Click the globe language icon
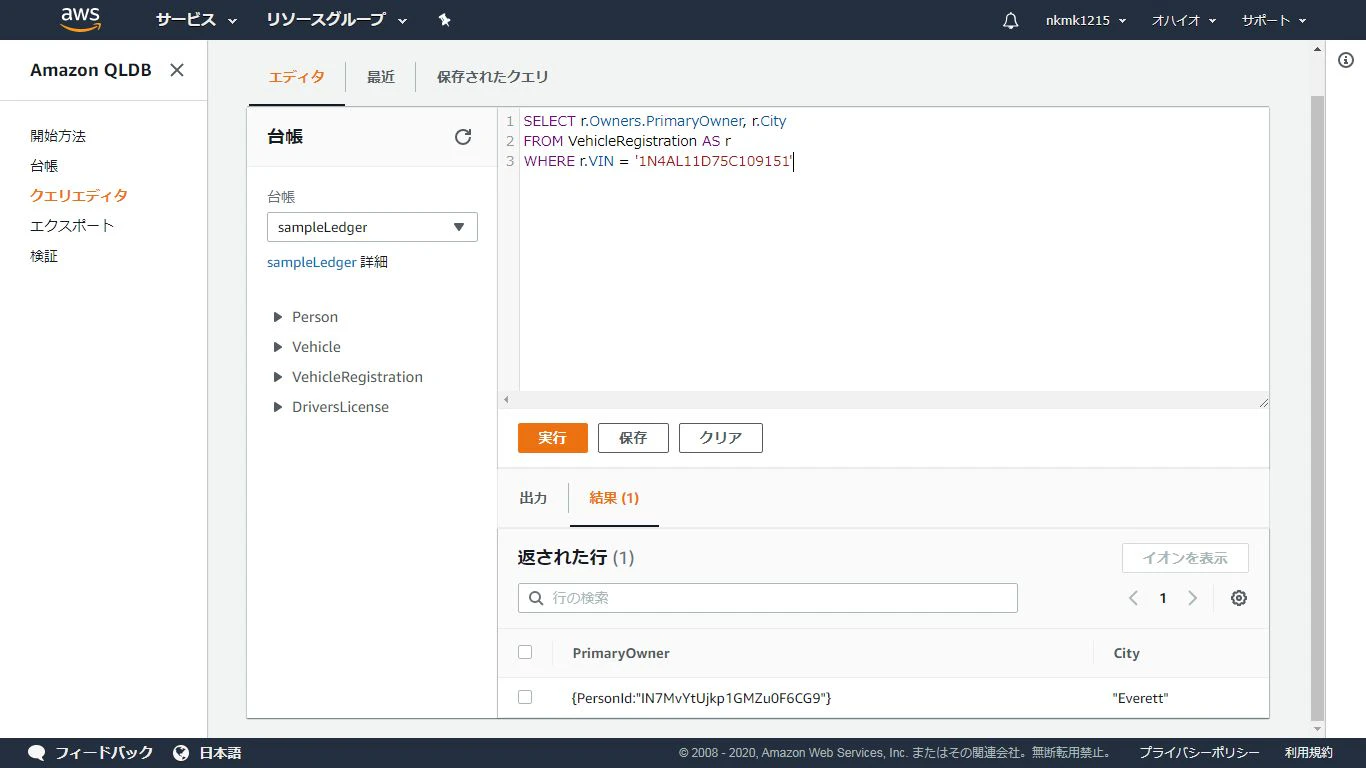 pos(181,753)
